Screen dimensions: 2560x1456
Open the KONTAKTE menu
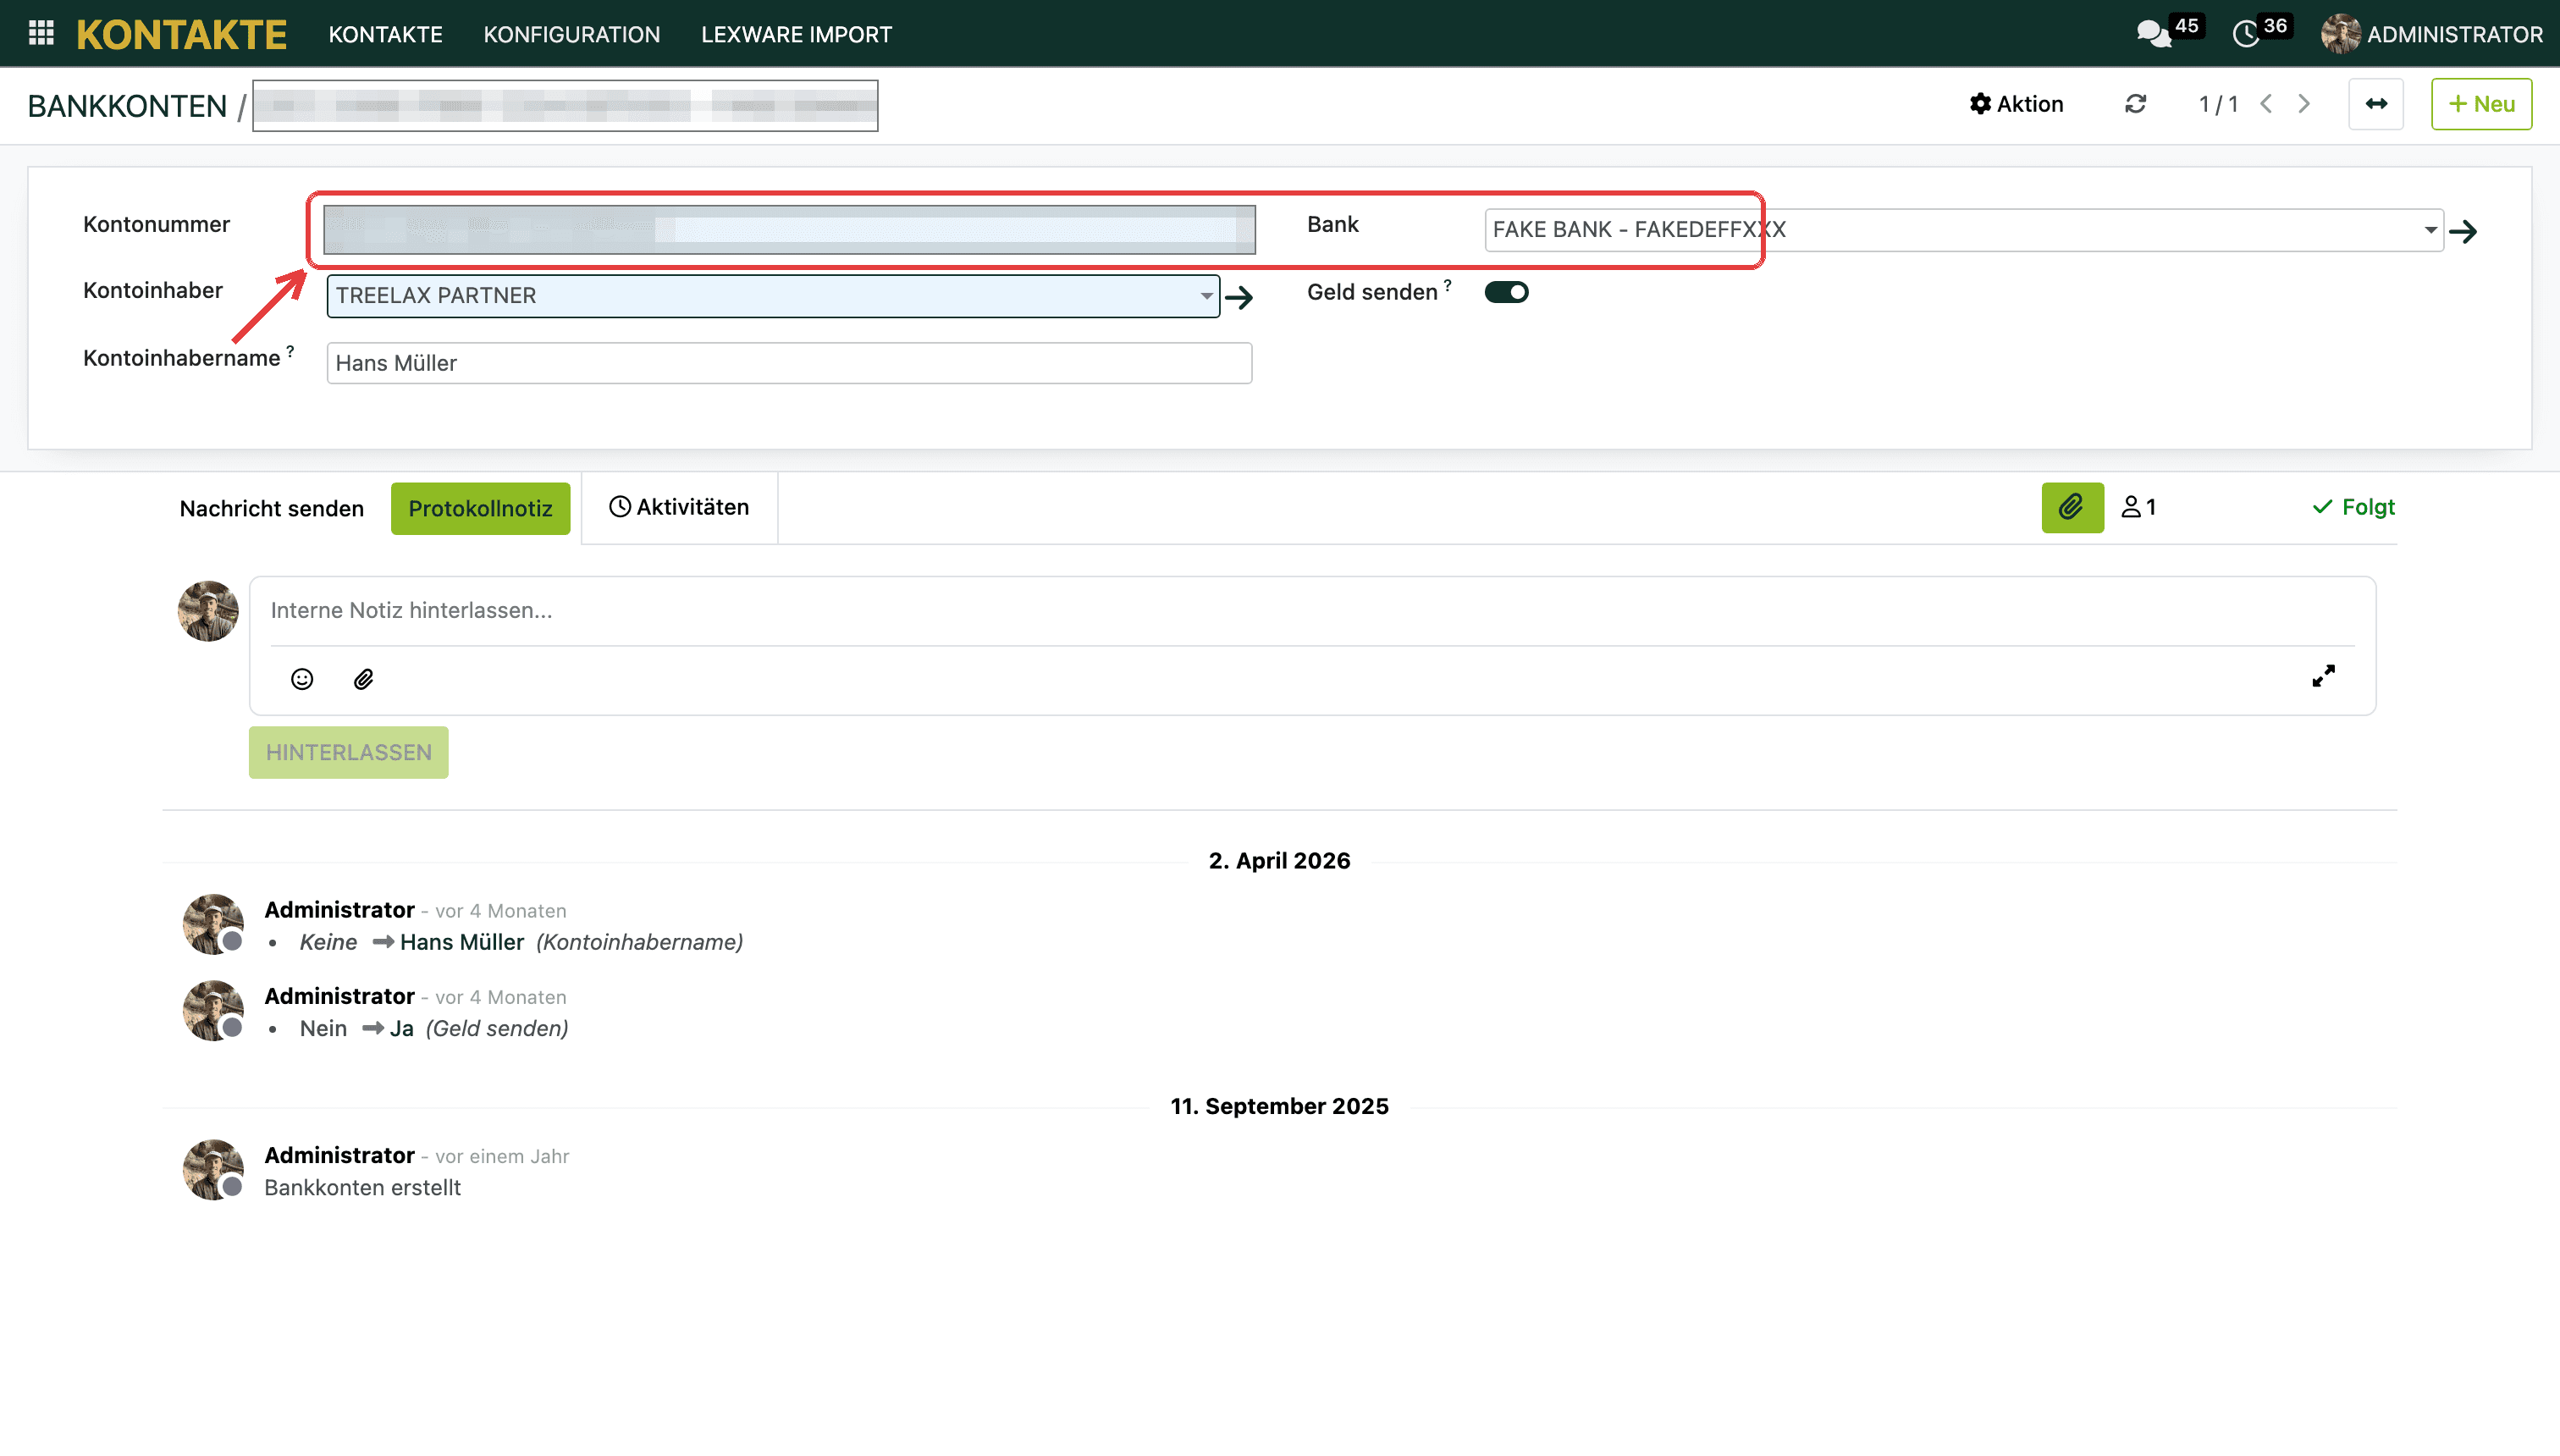[x=385, y=34]
